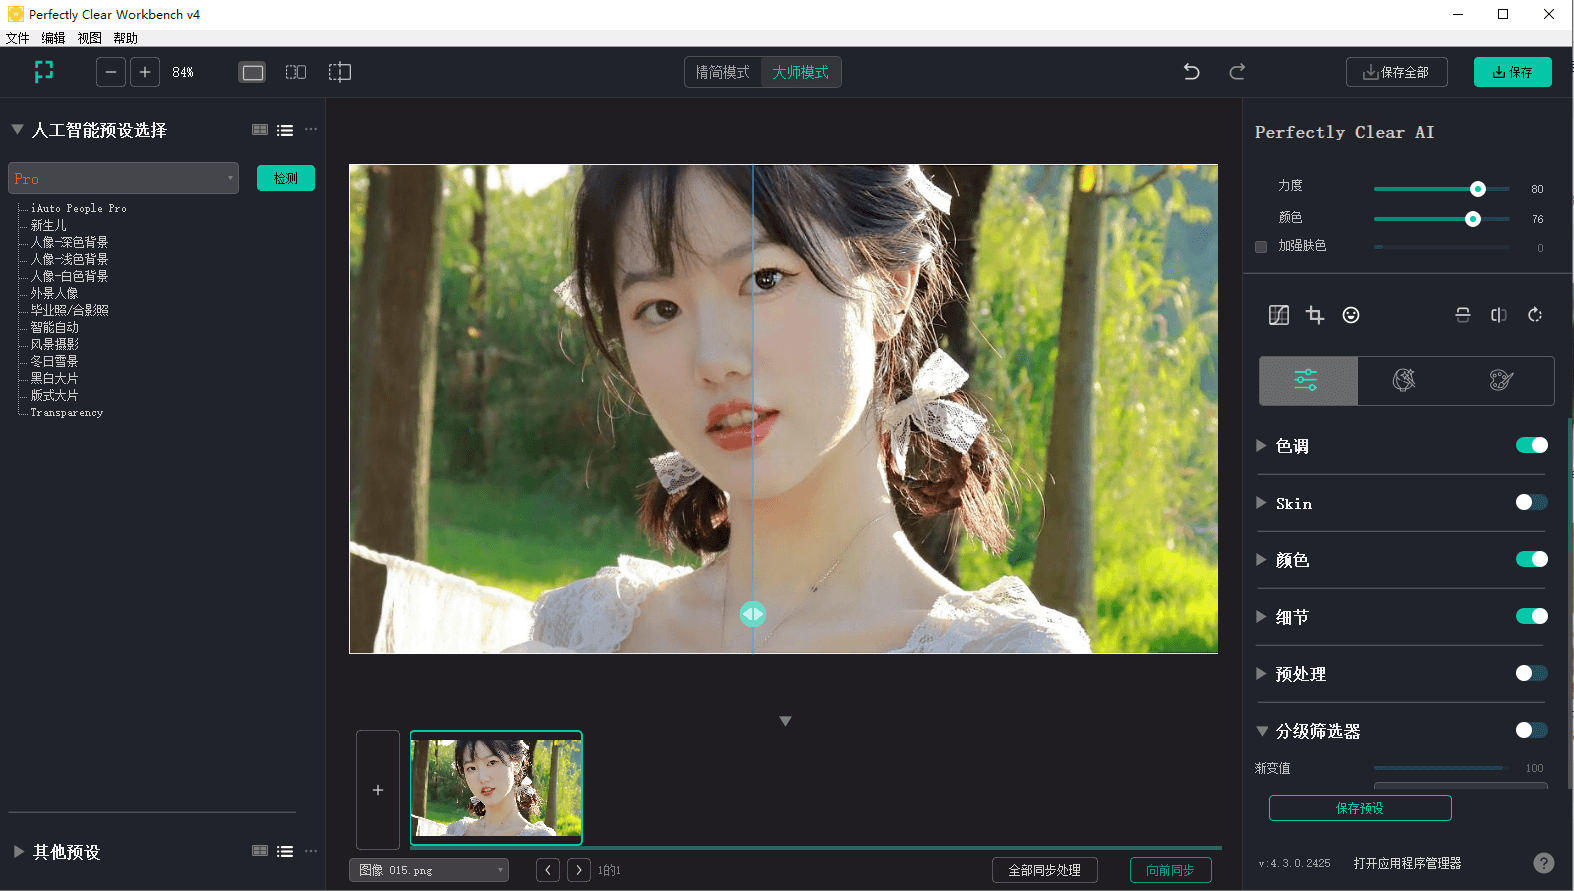The height and width of the screenshot is (891, 1574).
Task: Open 打开应用程序管理器 link
Action: (x=1407, y=863)
